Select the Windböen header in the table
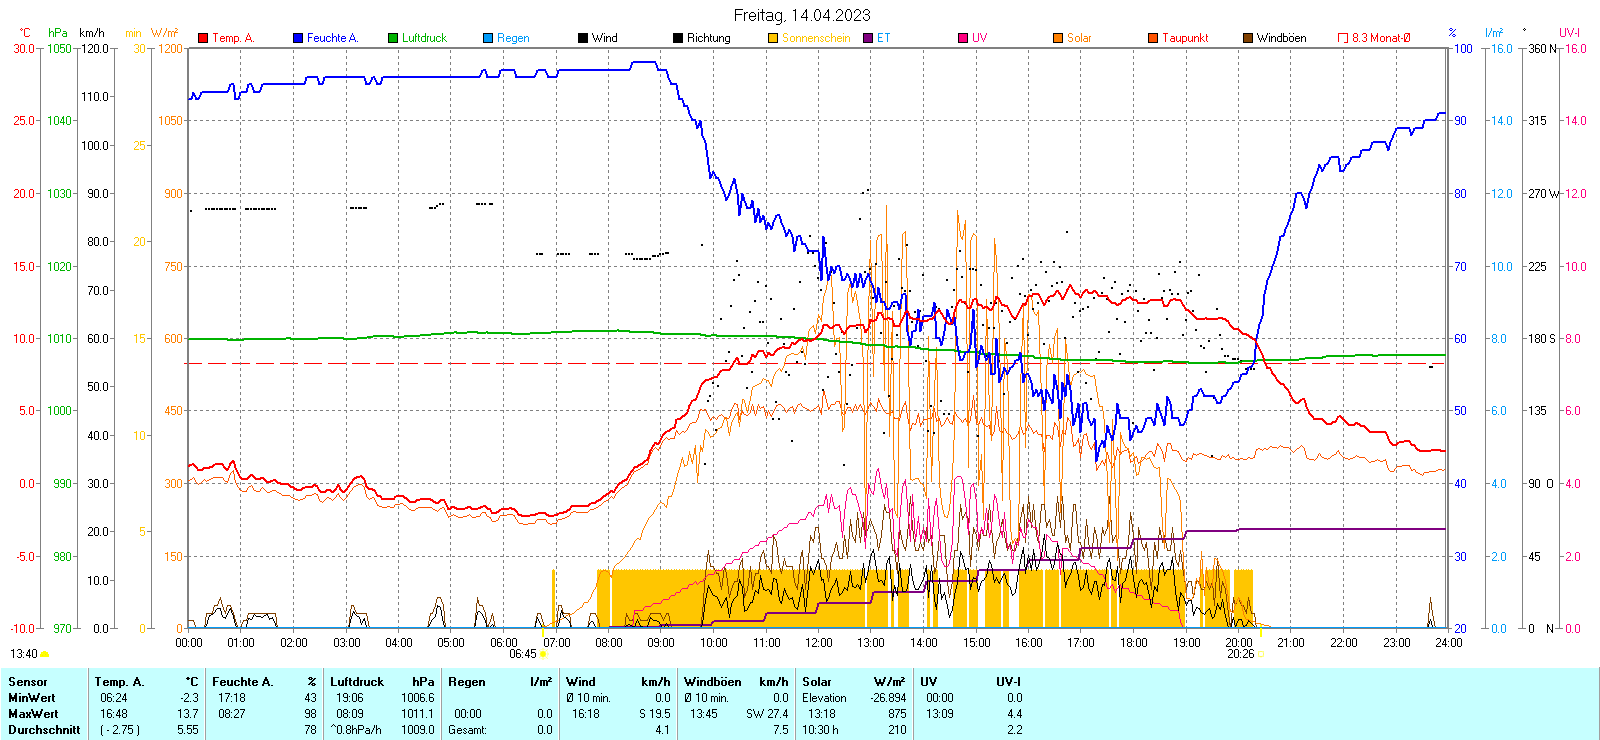The width and height of the screenshot is (1600, 740). coord(713,682)
